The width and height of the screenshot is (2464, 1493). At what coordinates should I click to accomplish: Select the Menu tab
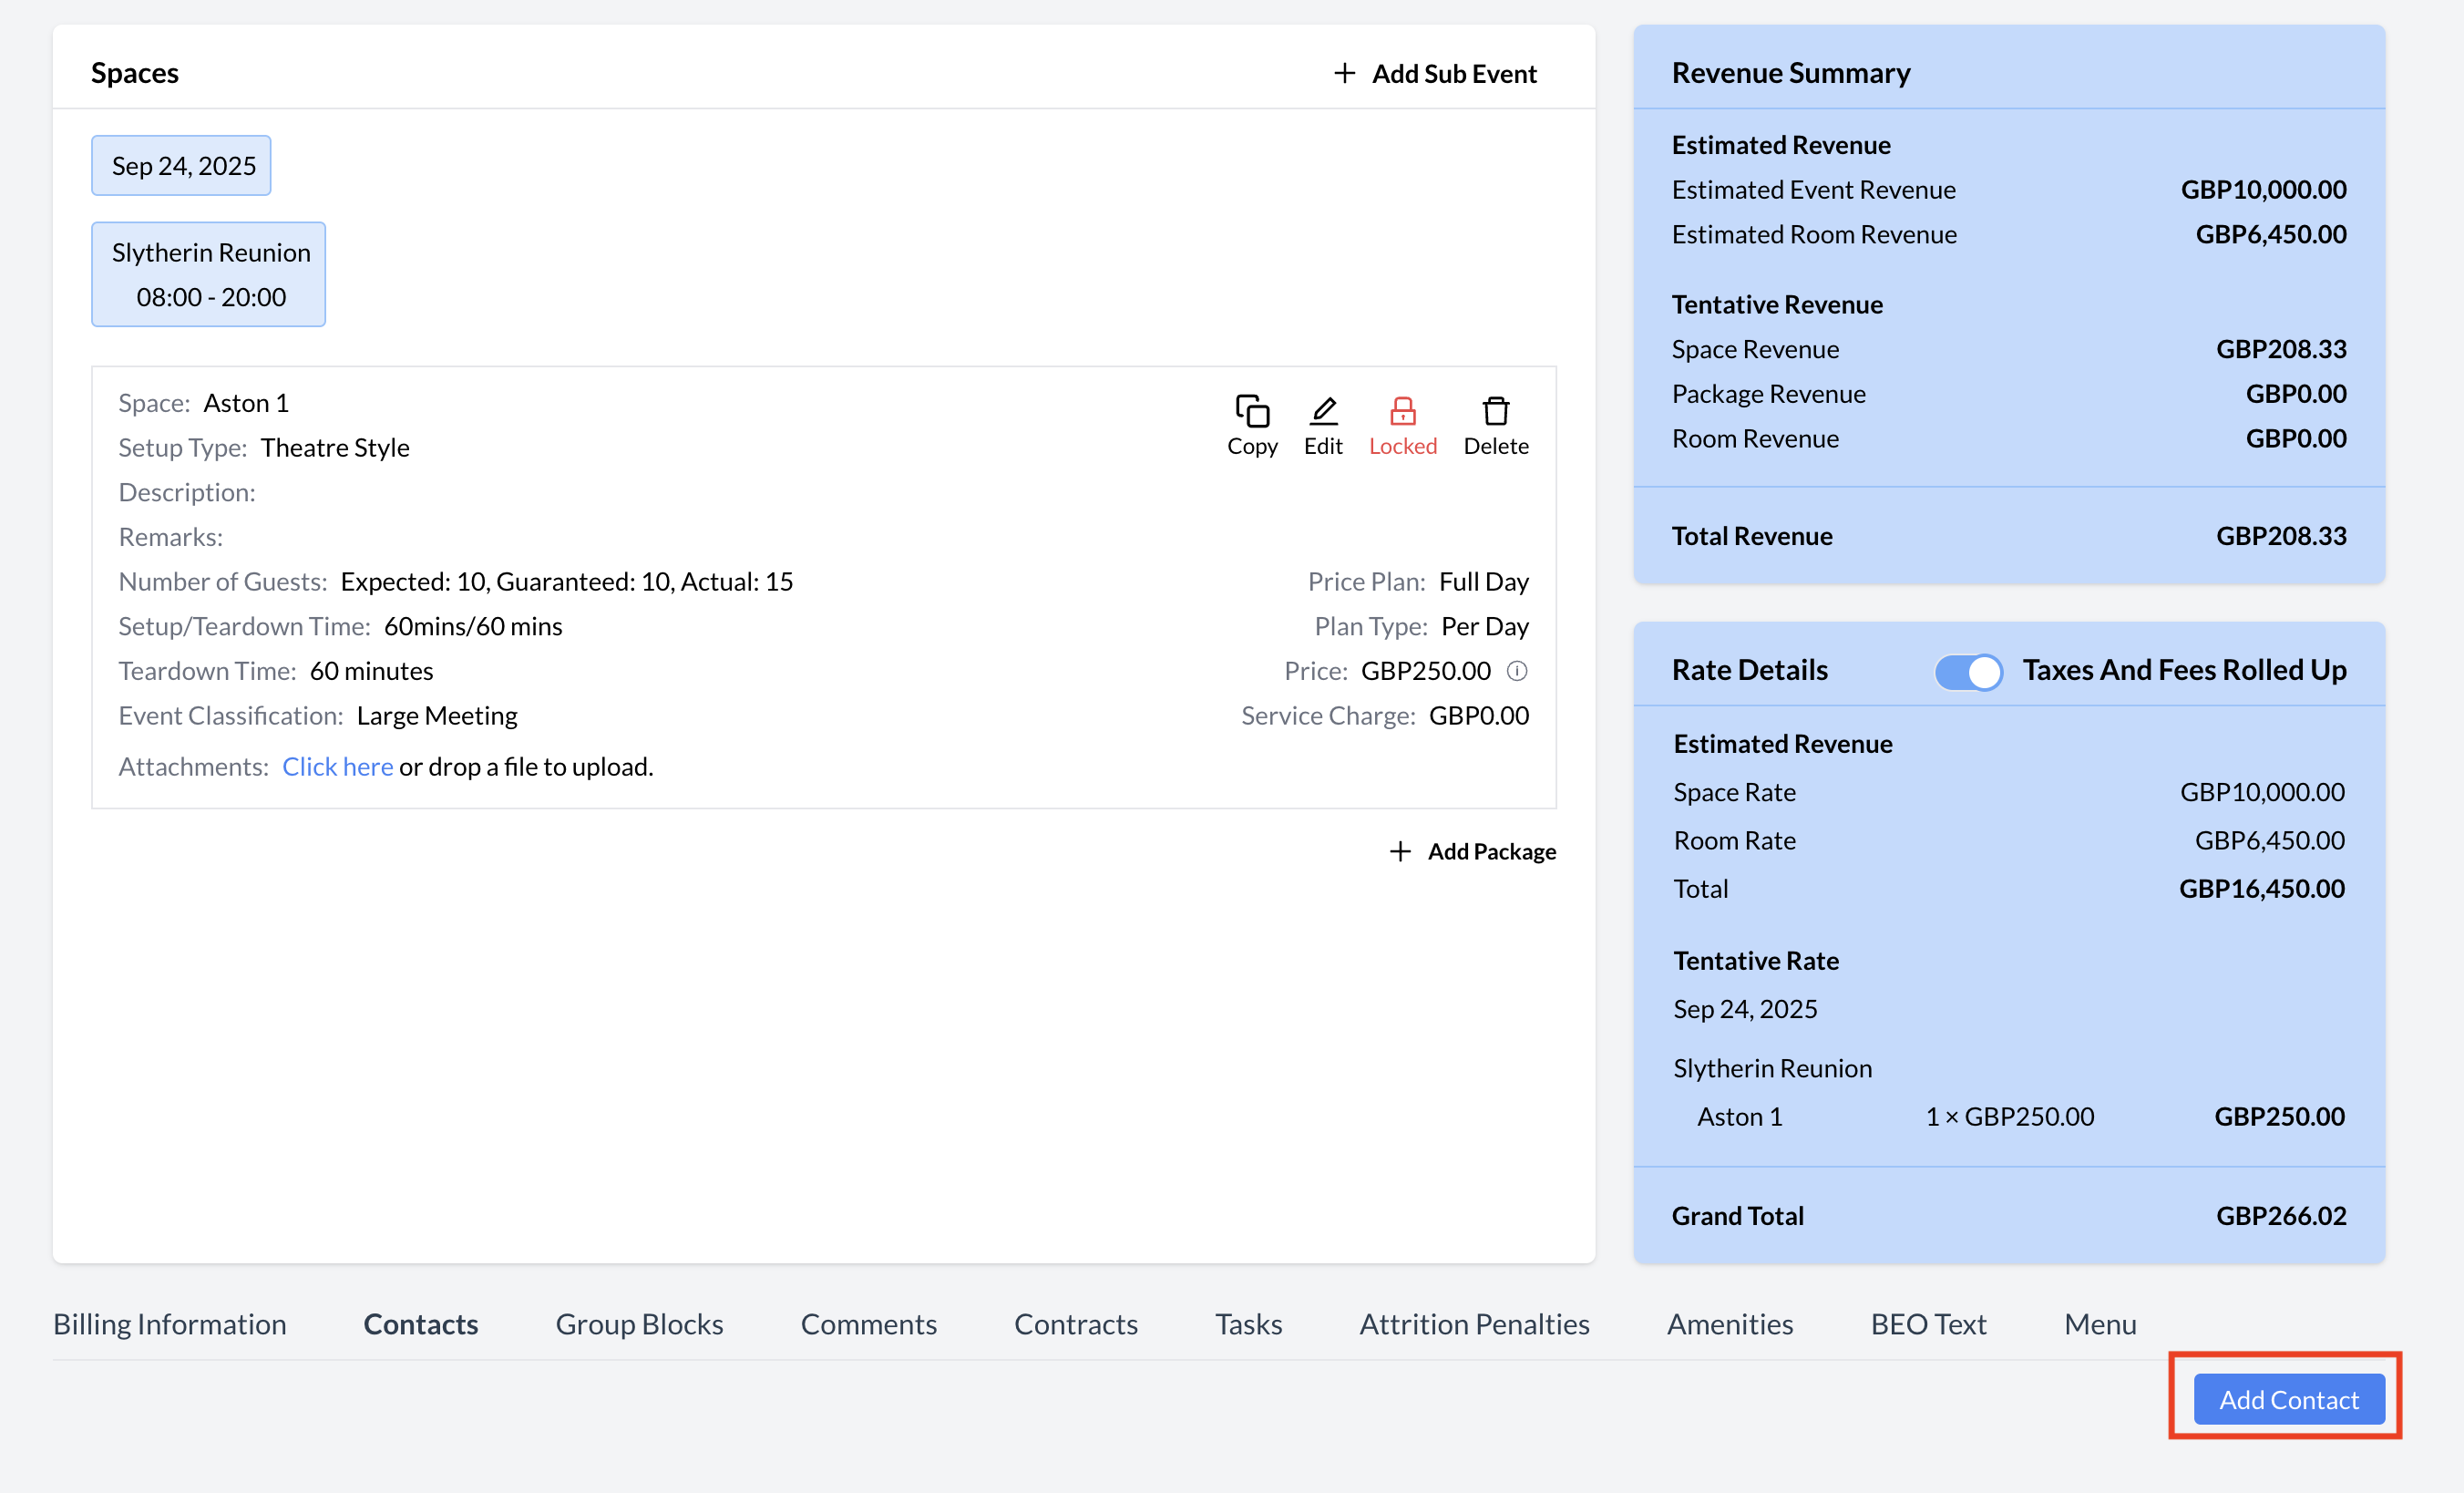2099,1324
